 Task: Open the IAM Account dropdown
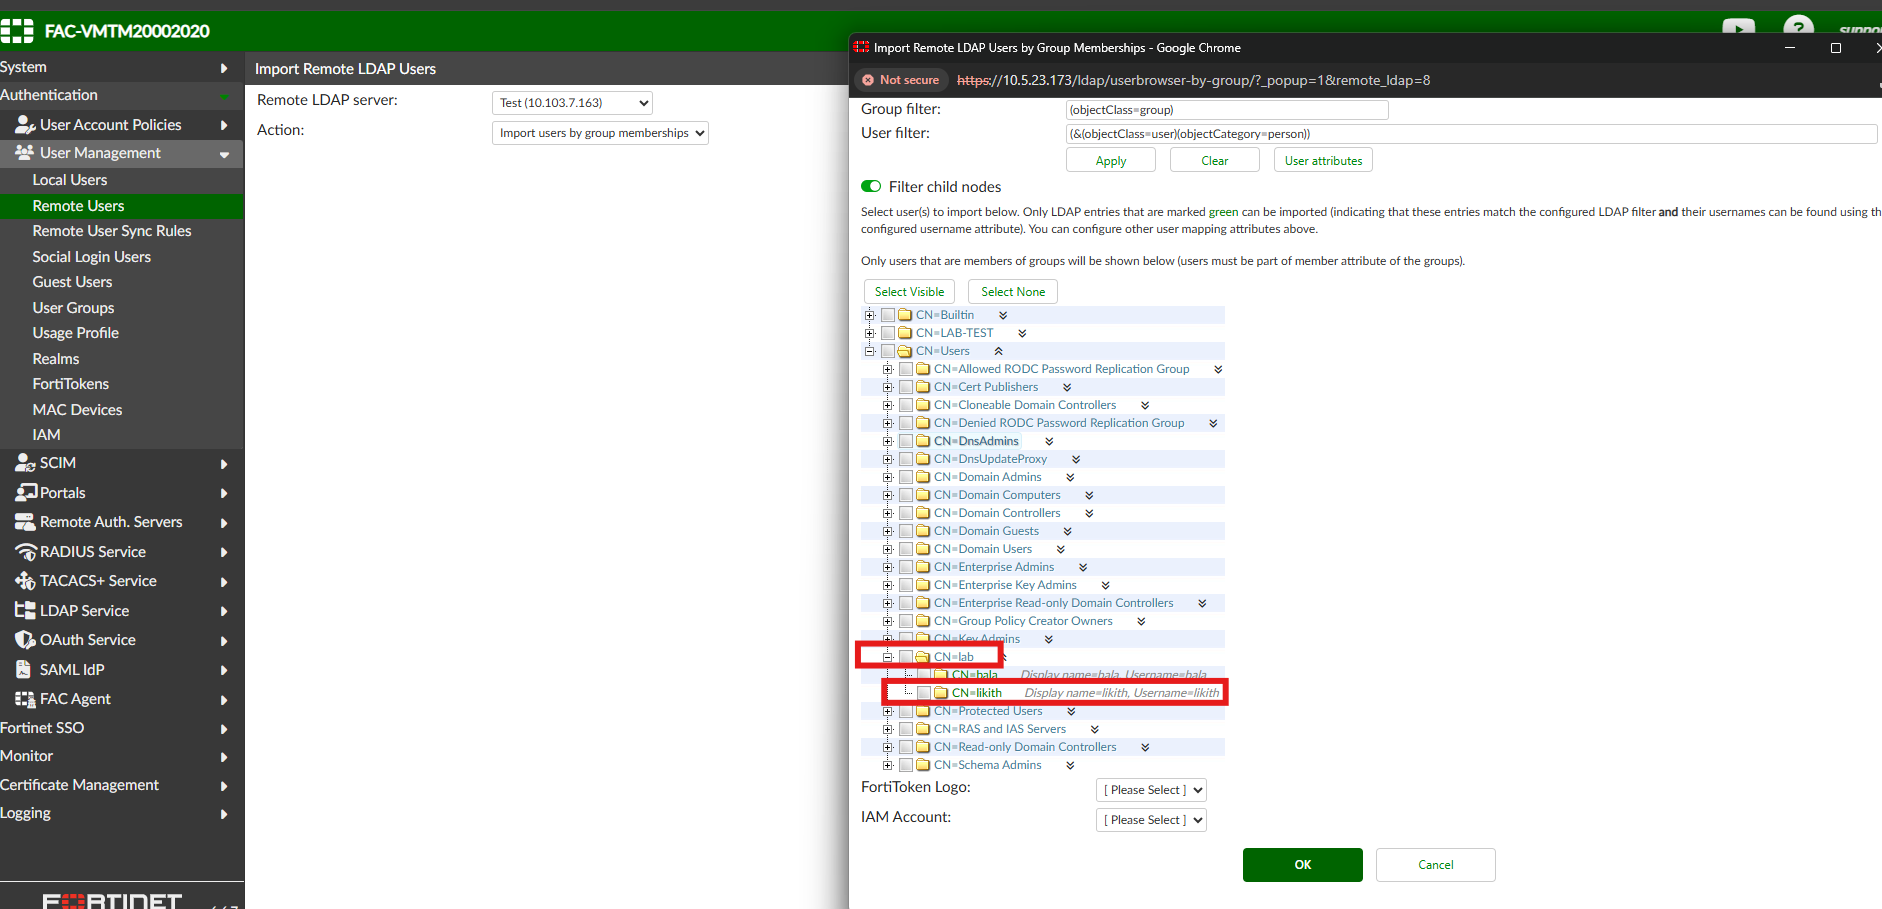tap(1151, 820)
